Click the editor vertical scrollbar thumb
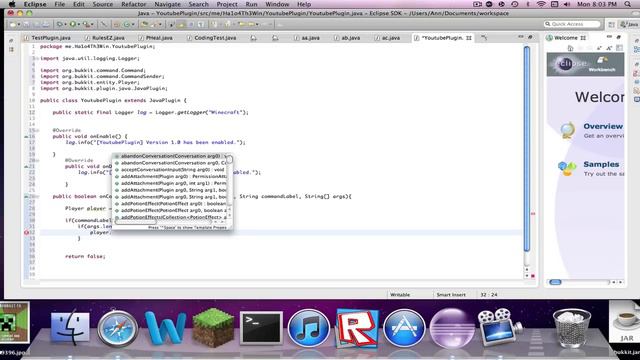 527,149
